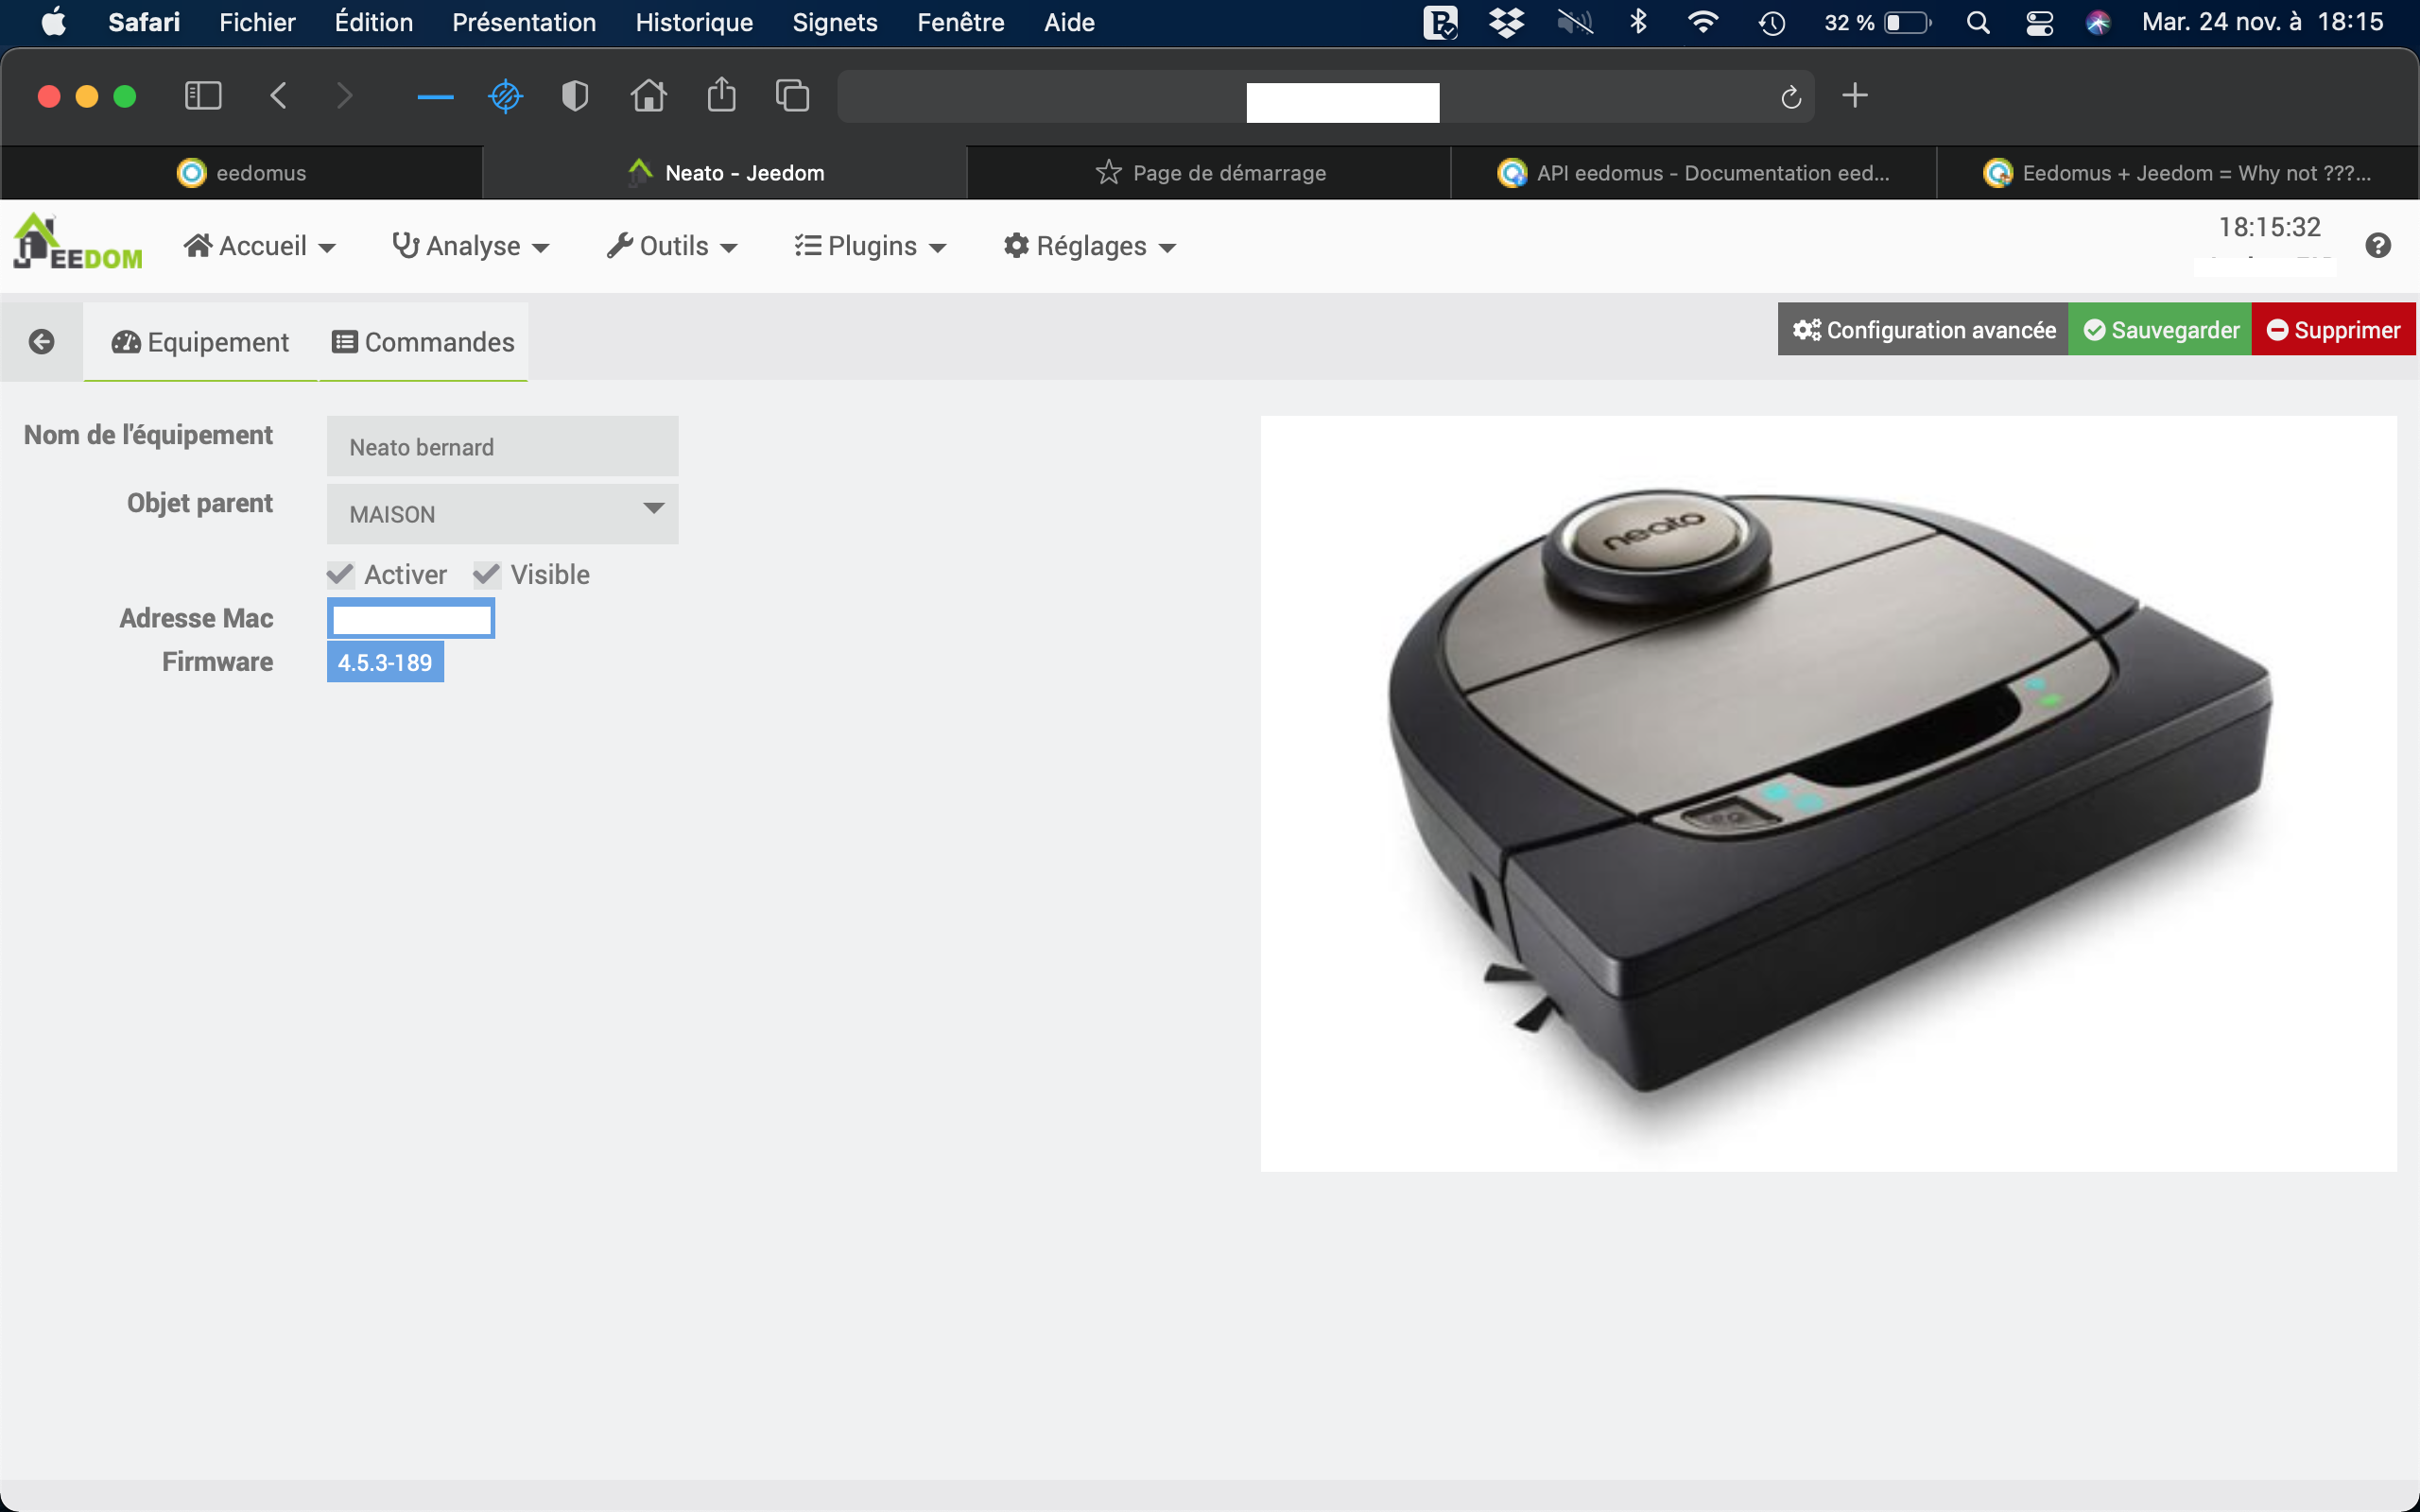
Task: Switch to the Equipement tab
Action: pyautogui.click(x=200, y=342)
